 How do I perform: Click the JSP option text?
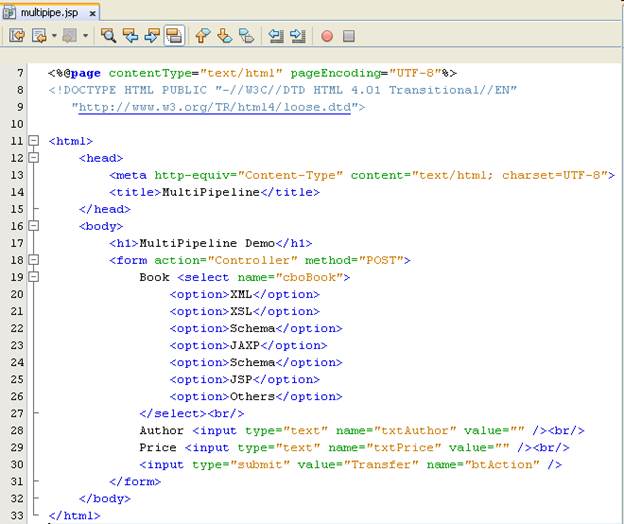(x=241, y=380)
